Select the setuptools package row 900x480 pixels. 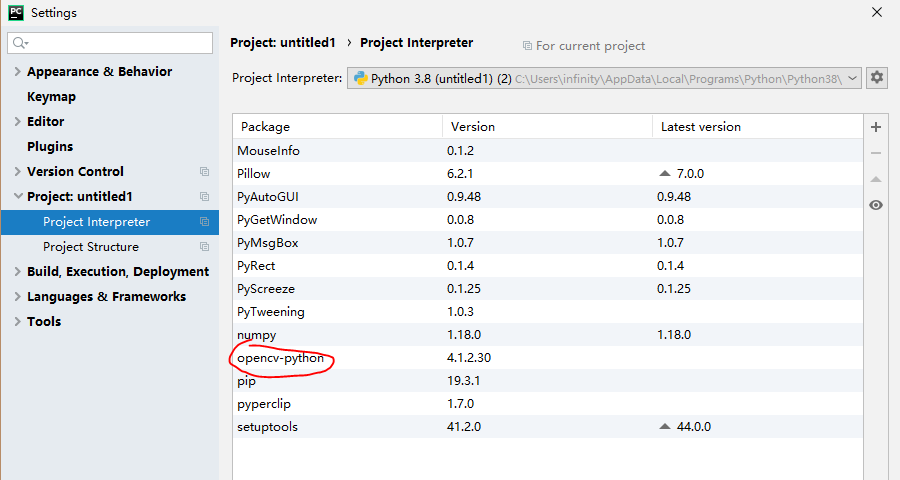tap(548, 426)
